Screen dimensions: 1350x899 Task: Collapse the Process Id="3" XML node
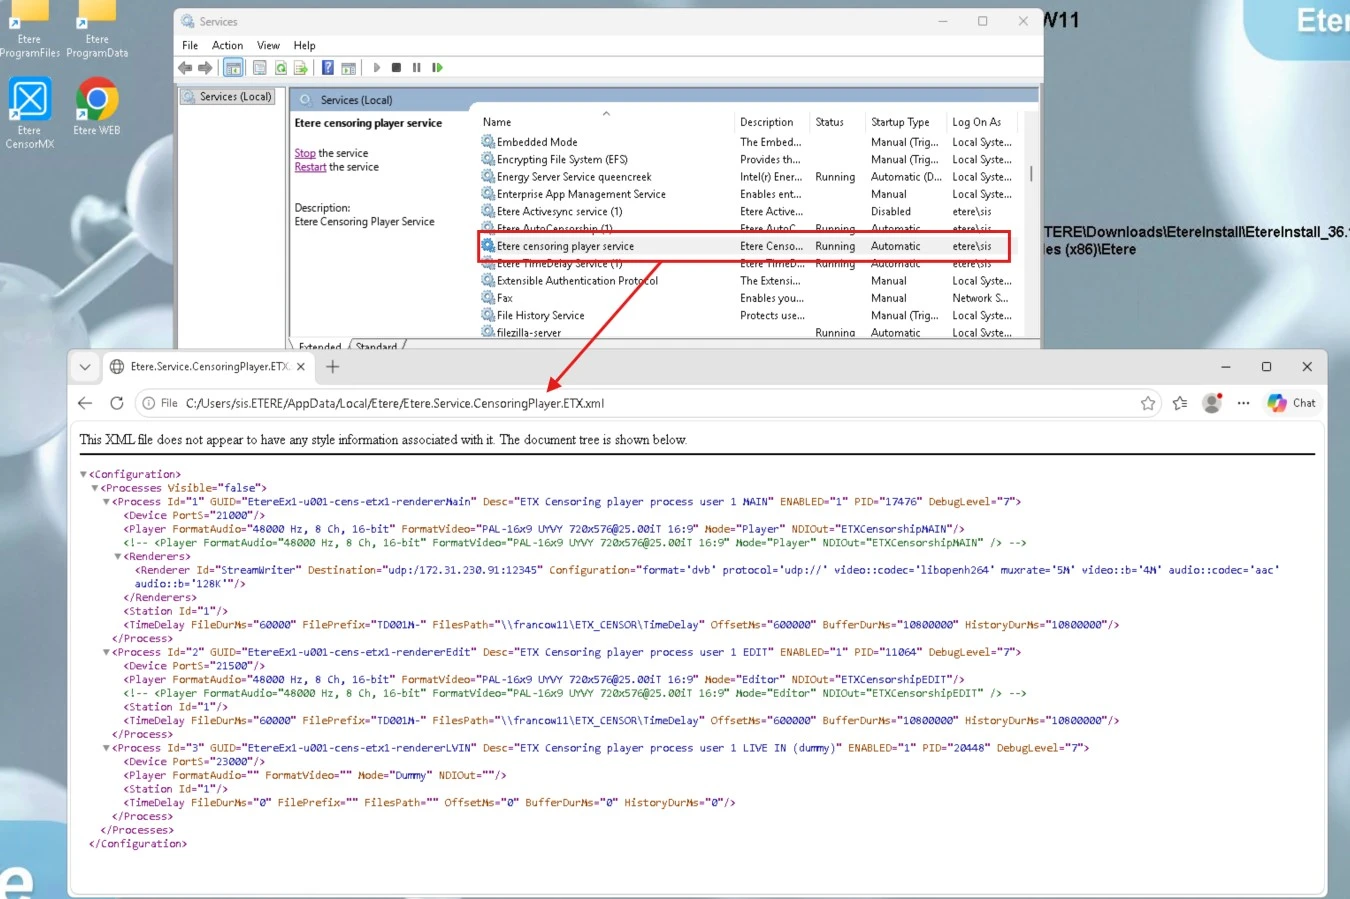[x=107, y=748]
